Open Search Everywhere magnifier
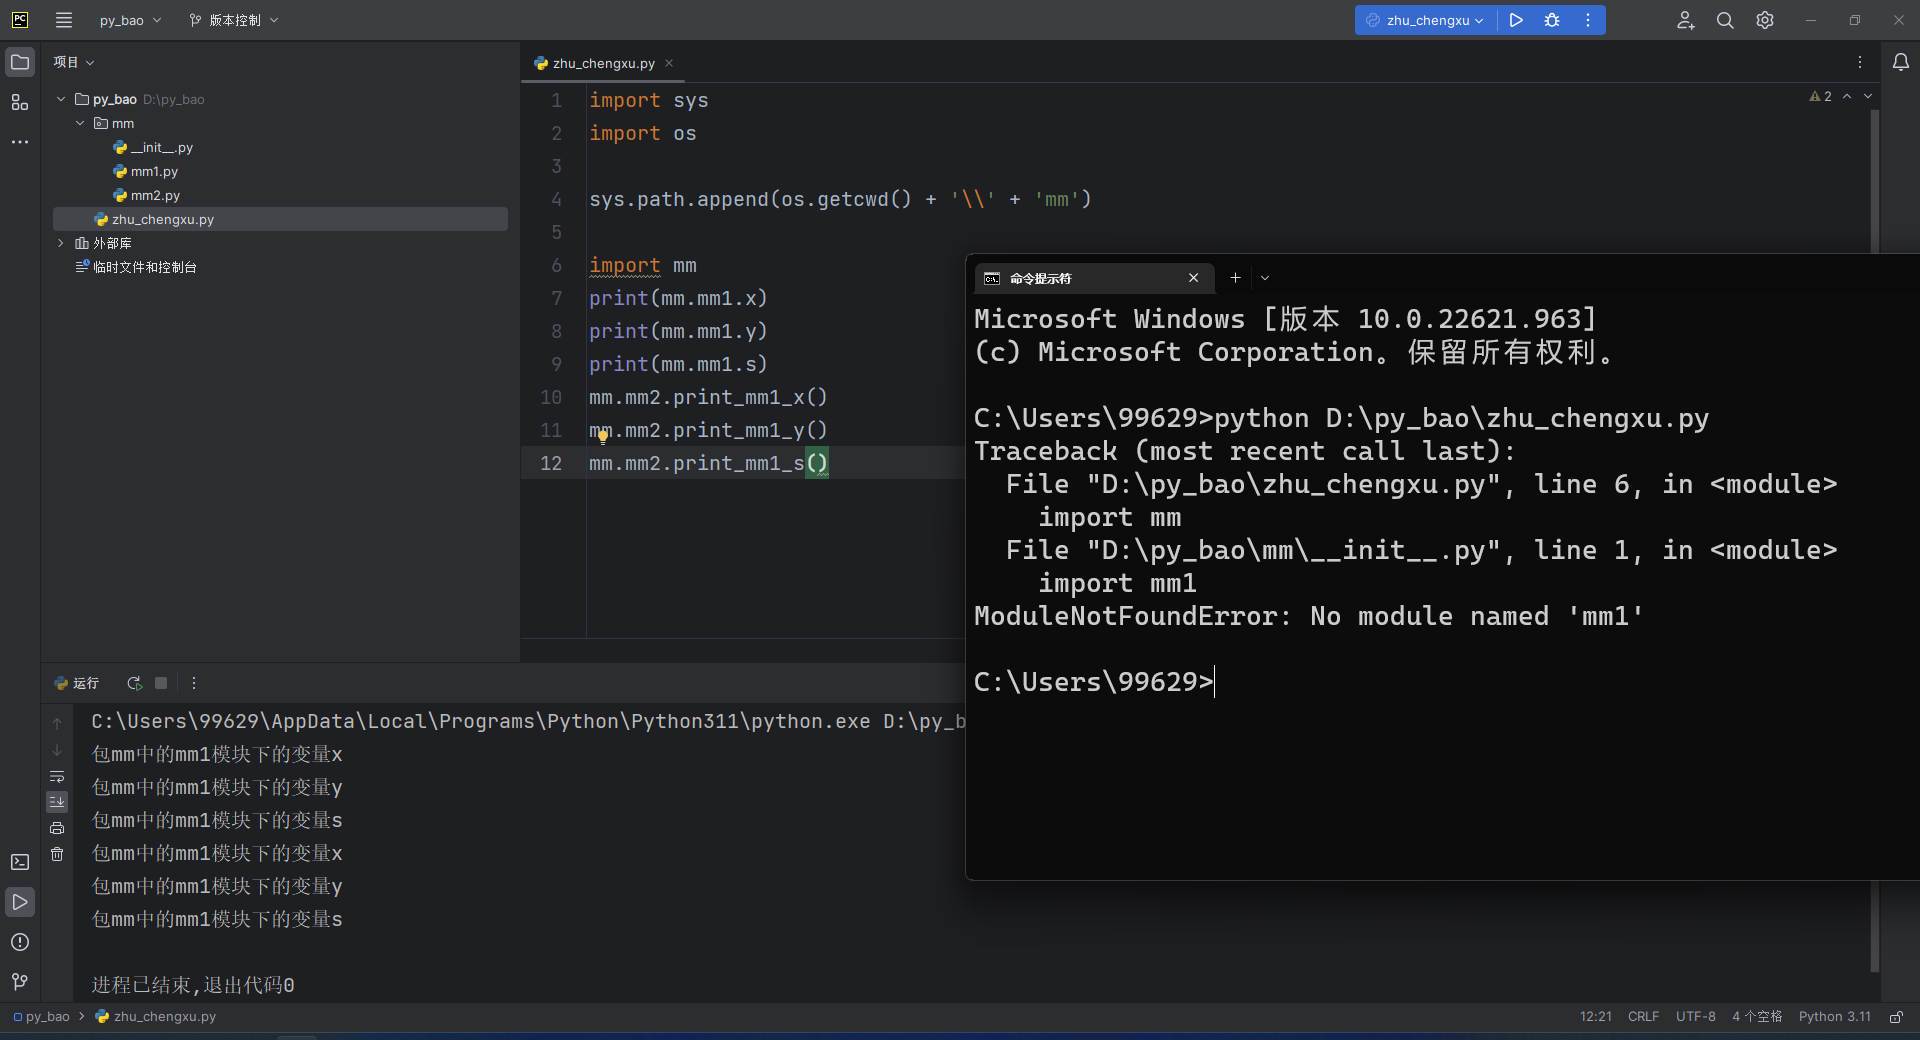Viewport: 1920px width, 1040px height. pos(1725,20)
